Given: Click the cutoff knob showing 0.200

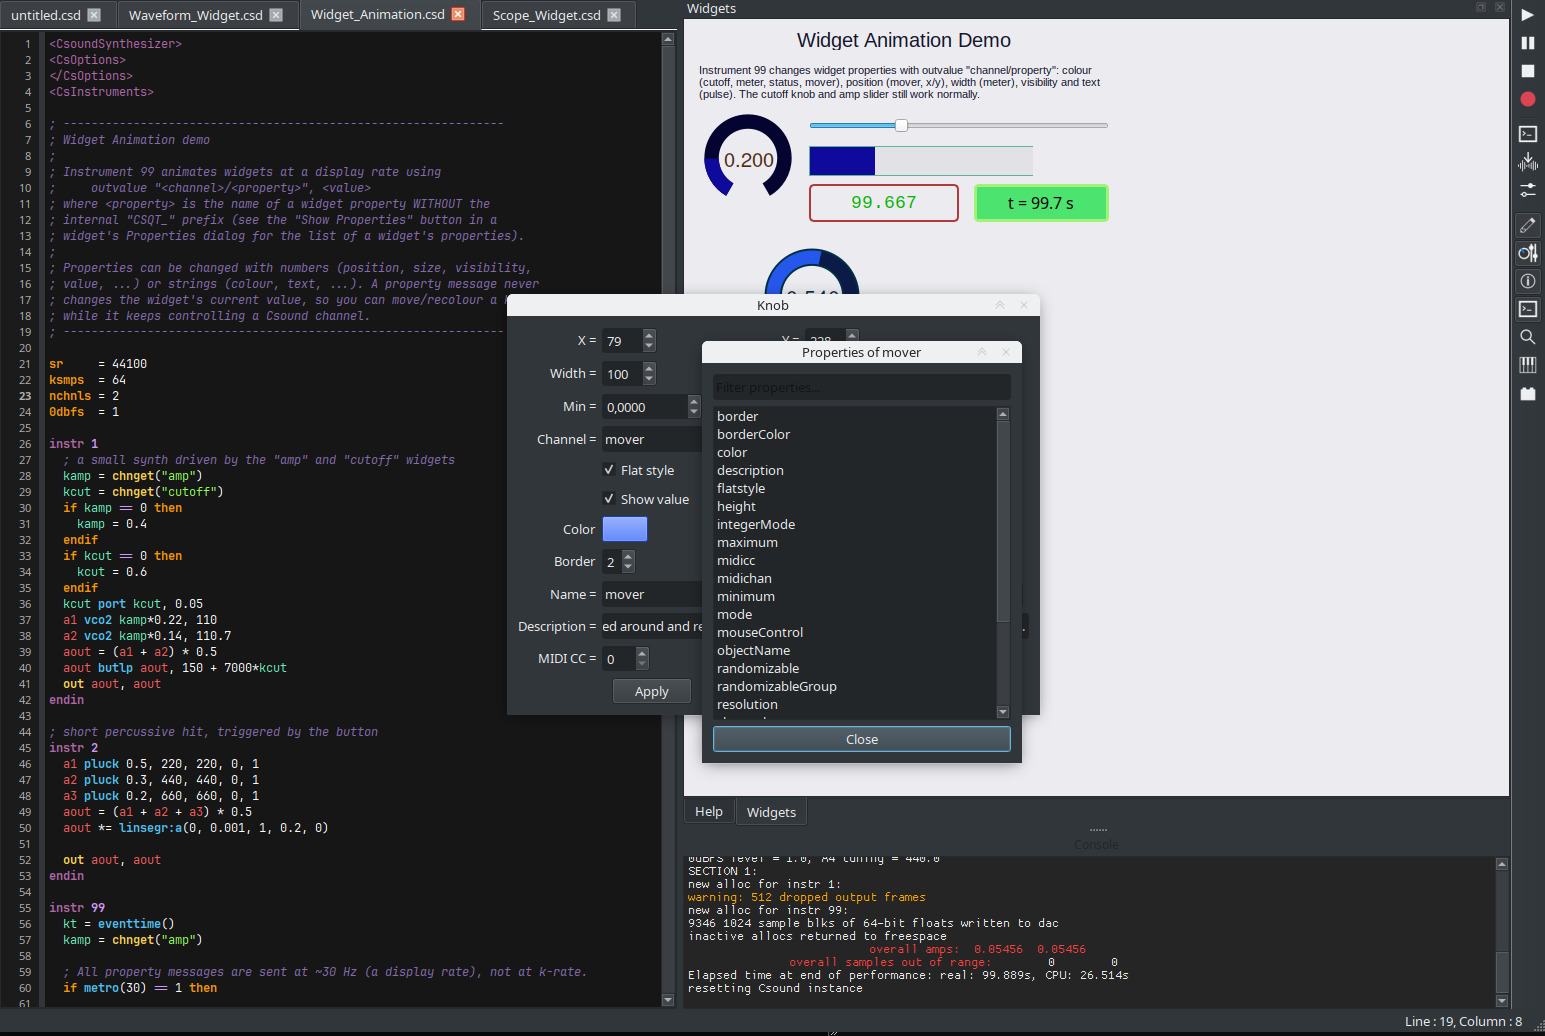Looking at the screenshot, I should coord(748,158).
